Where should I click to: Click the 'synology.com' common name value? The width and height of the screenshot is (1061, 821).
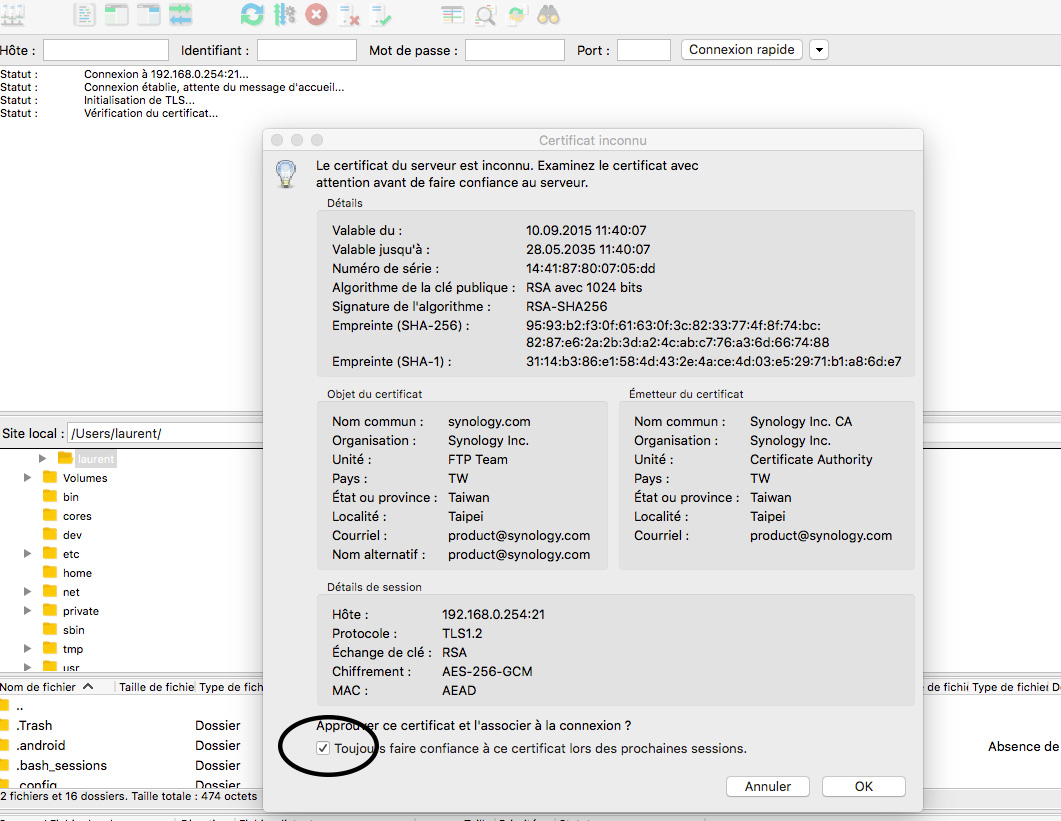(x=489, y=422)
